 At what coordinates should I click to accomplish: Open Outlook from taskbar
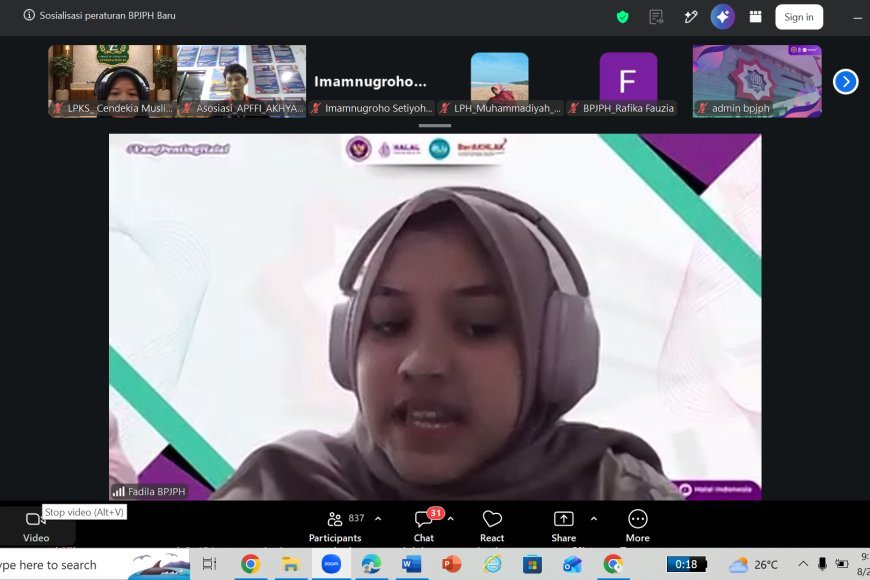pos(572,564)
